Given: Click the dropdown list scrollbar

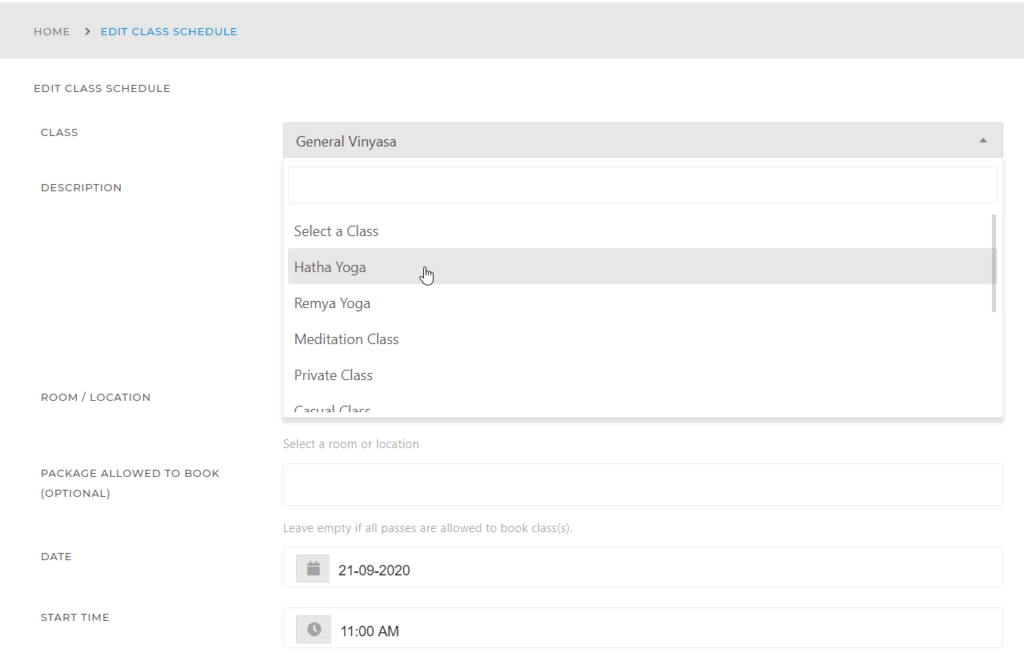Looking at the screenshot, I should (x=993, y=260).
